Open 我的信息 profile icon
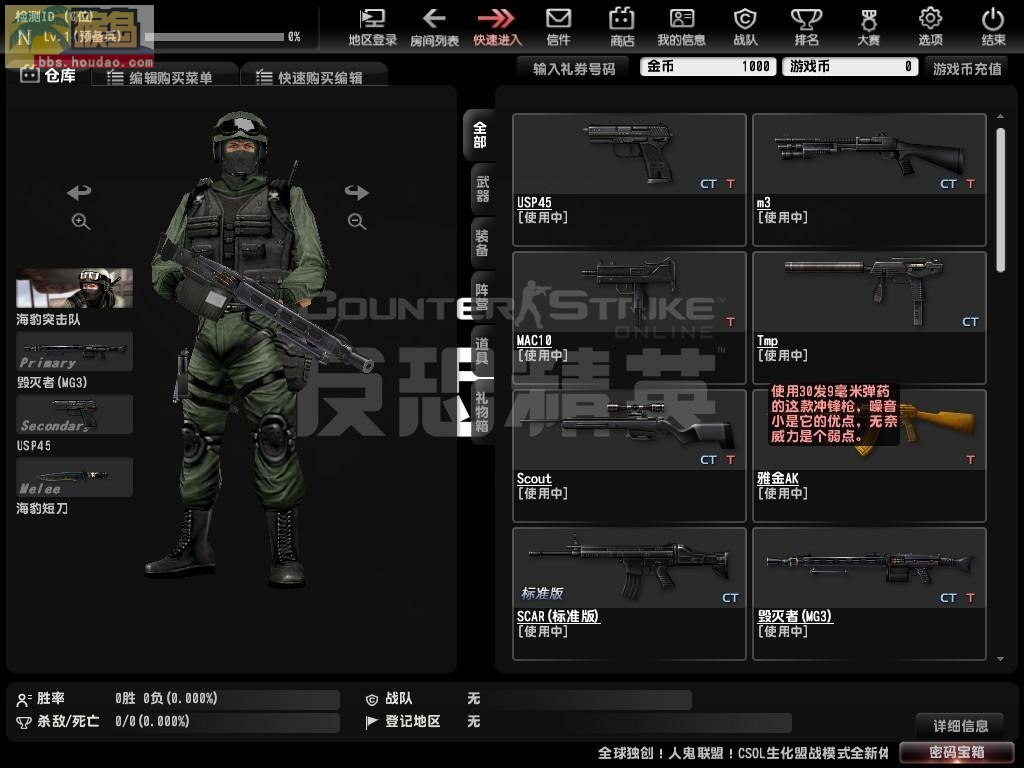The image size is (1024, 768). click(x=681, y=27)
